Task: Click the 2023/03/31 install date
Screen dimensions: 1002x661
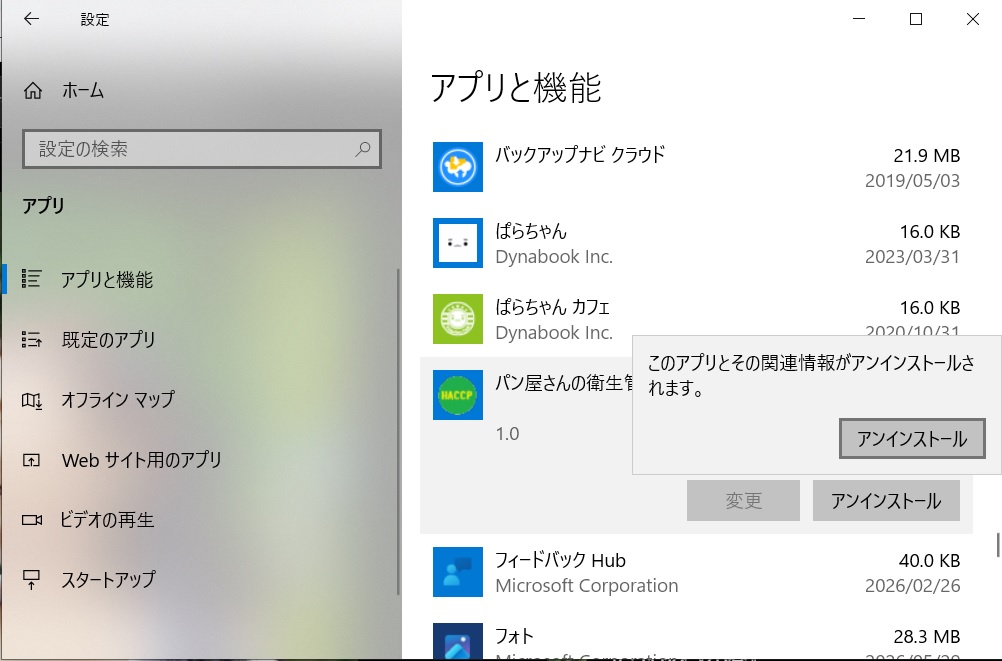Action: [x=912, y=256]
